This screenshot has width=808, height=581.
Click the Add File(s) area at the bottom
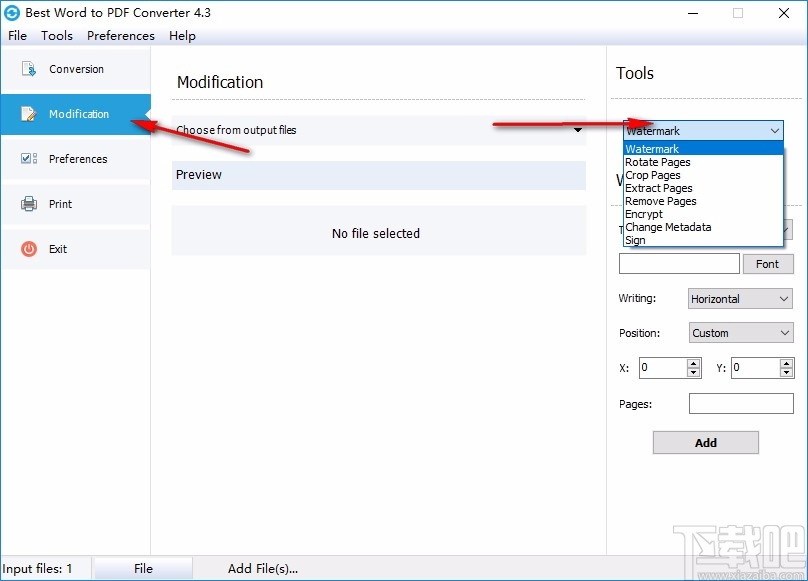[x=263, y=568]
